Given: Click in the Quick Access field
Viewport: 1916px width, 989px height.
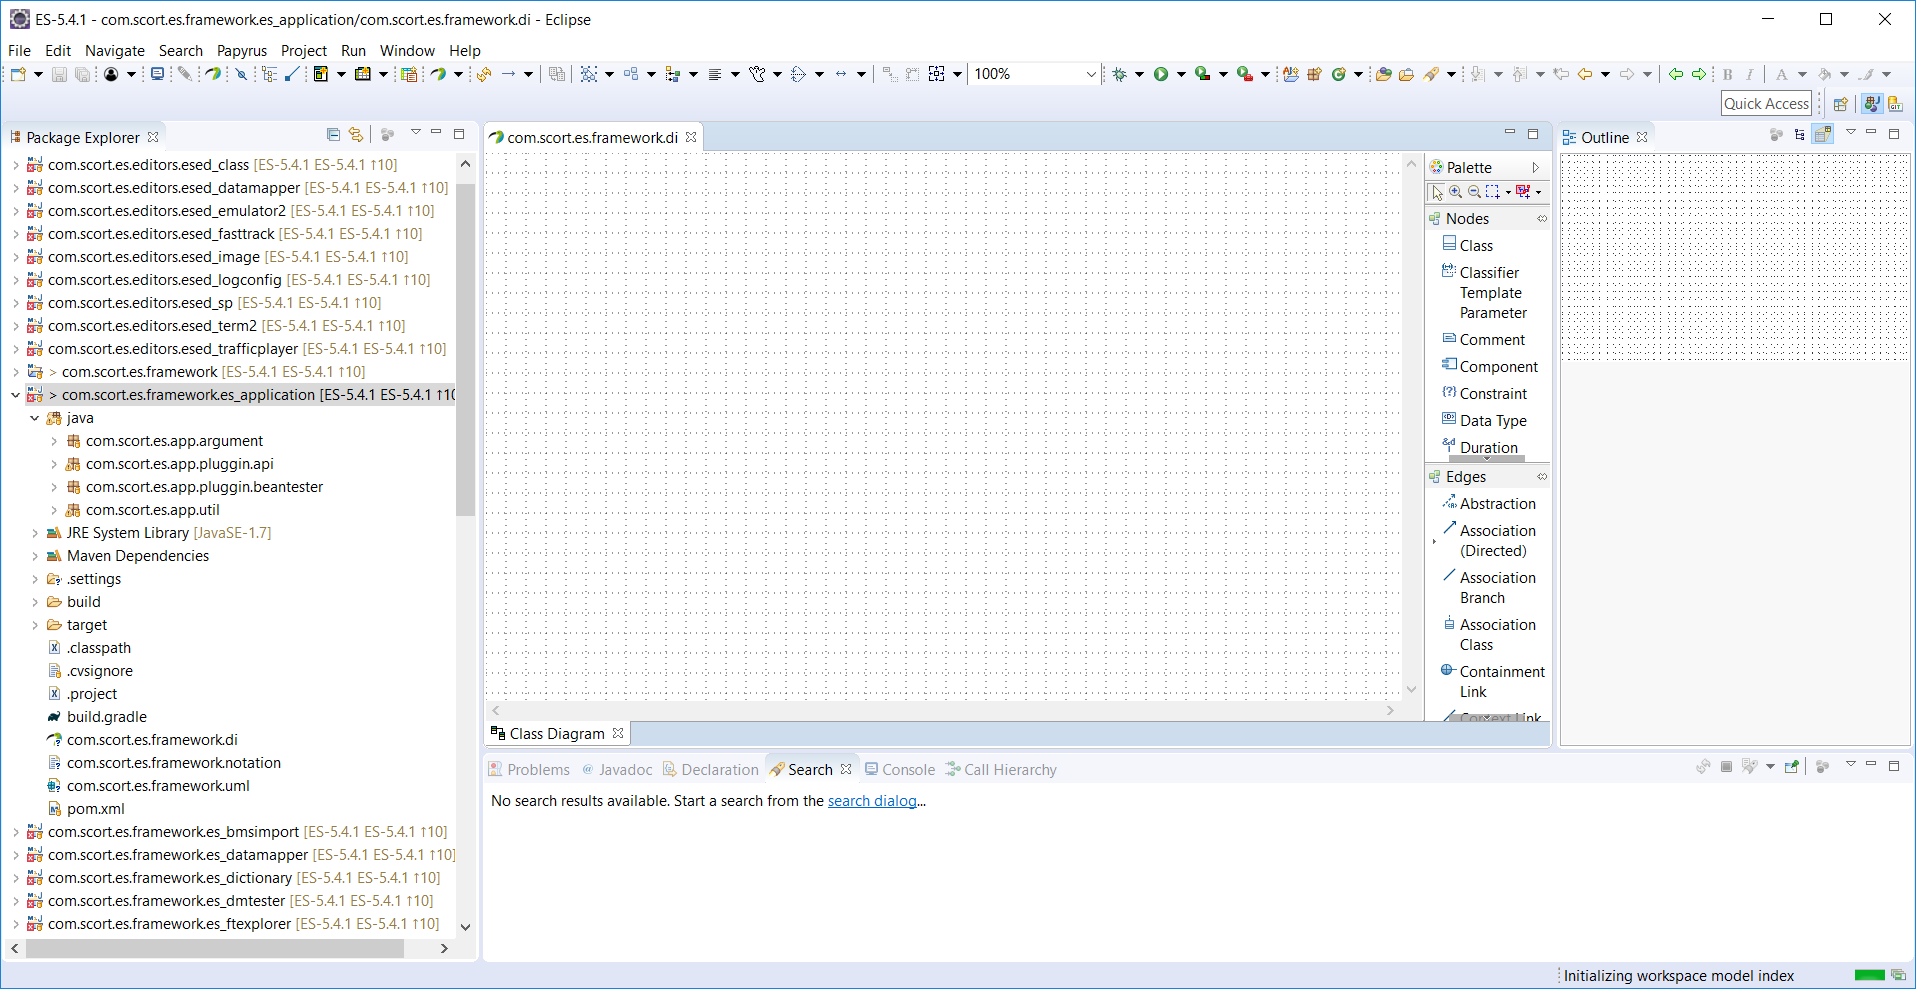Looking at the screenshot, I should click(1766, 104).
